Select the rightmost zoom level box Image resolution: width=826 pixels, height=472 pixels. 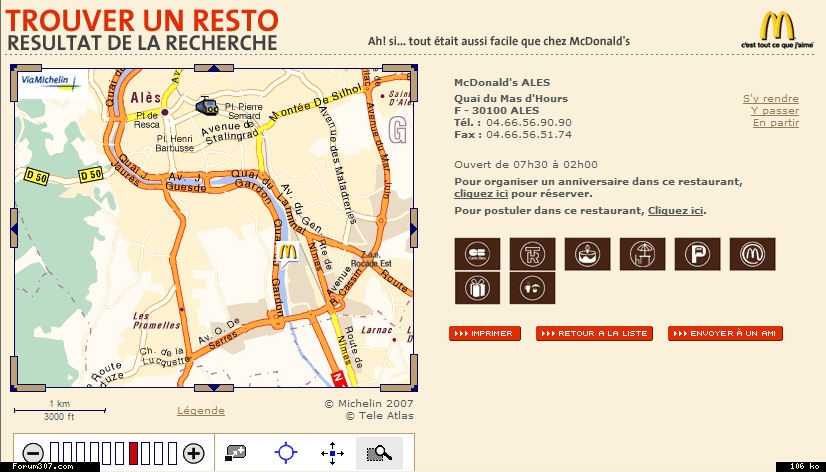click(172, 453)
